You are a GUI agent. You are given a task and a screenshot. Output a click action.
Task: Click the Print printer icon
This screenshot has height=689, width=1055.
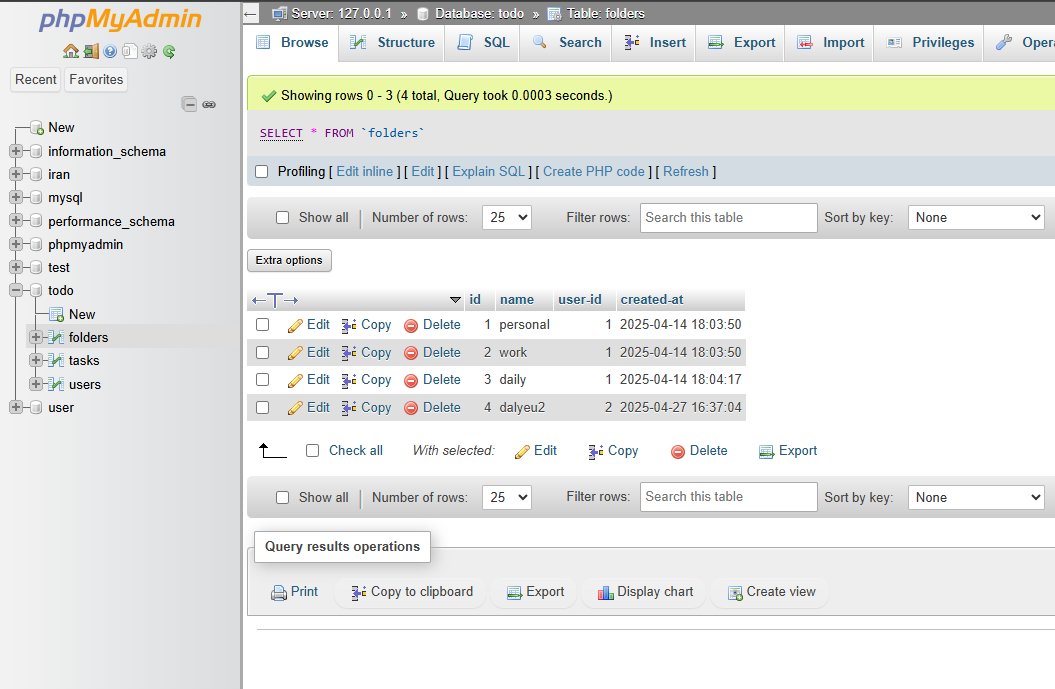(x=279, y=593)
